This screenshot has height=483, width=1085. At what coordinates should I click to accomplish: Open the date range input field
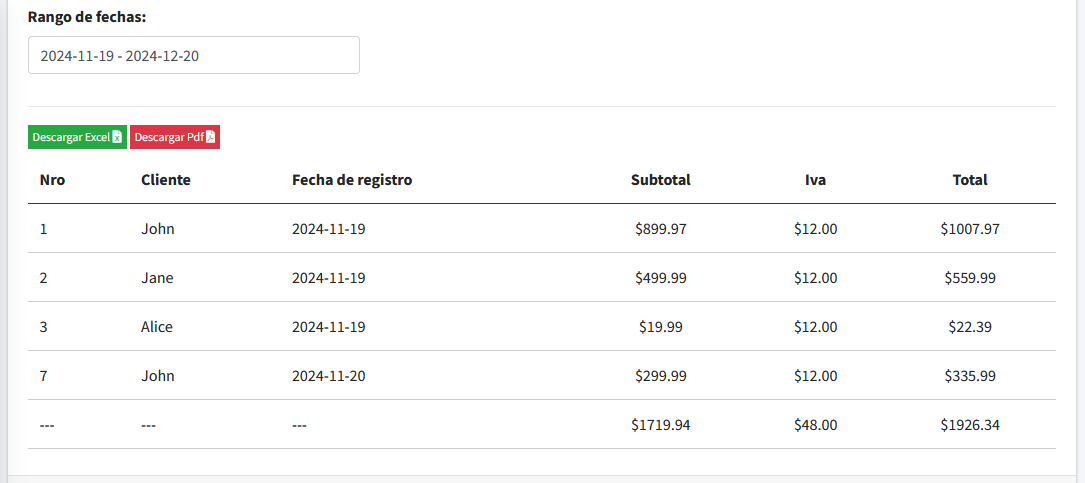[x=194, y=55]
